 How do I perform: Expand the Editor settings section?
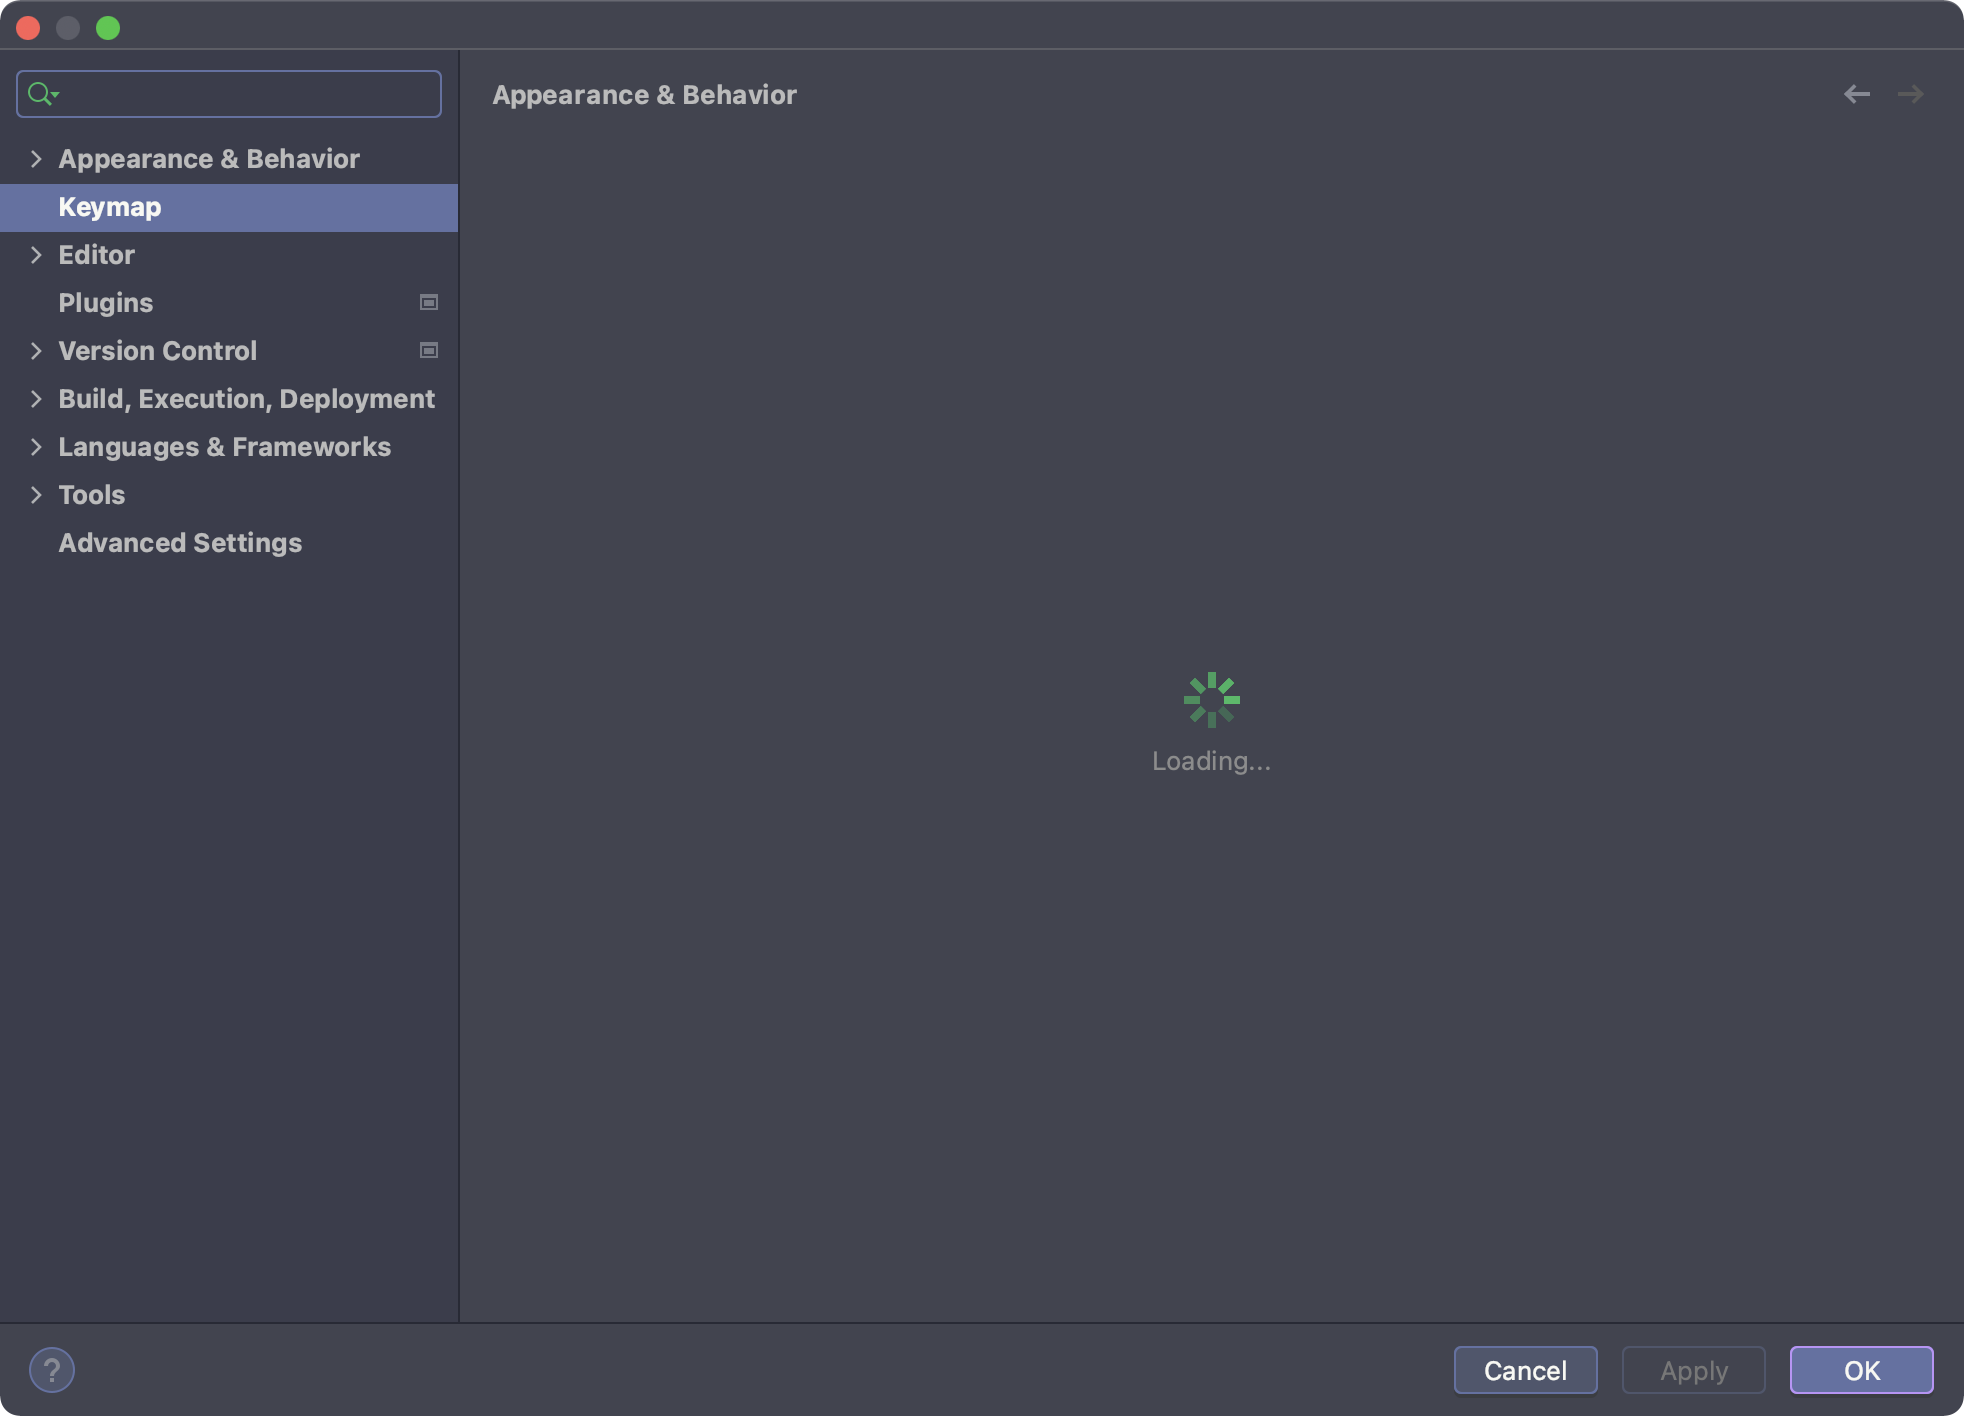36,255
